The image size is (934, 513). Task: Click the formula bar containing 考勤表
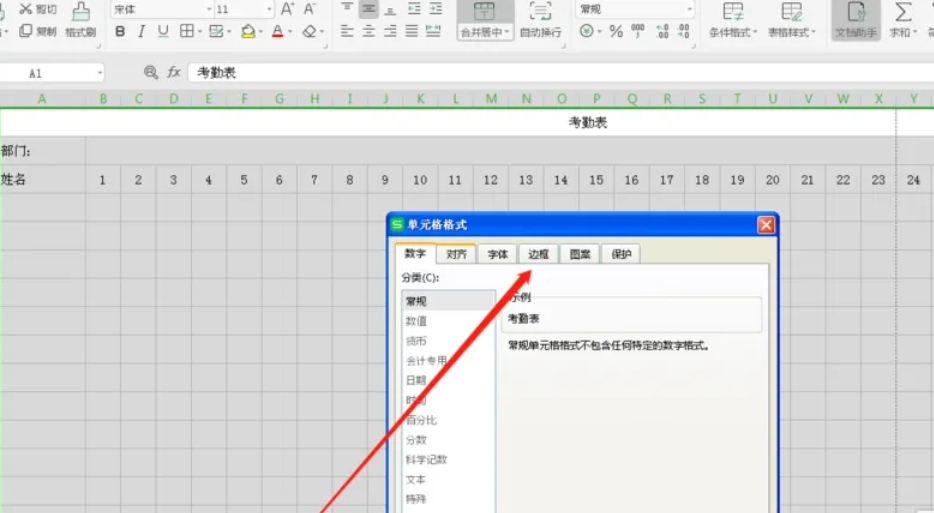coord(550,73)
